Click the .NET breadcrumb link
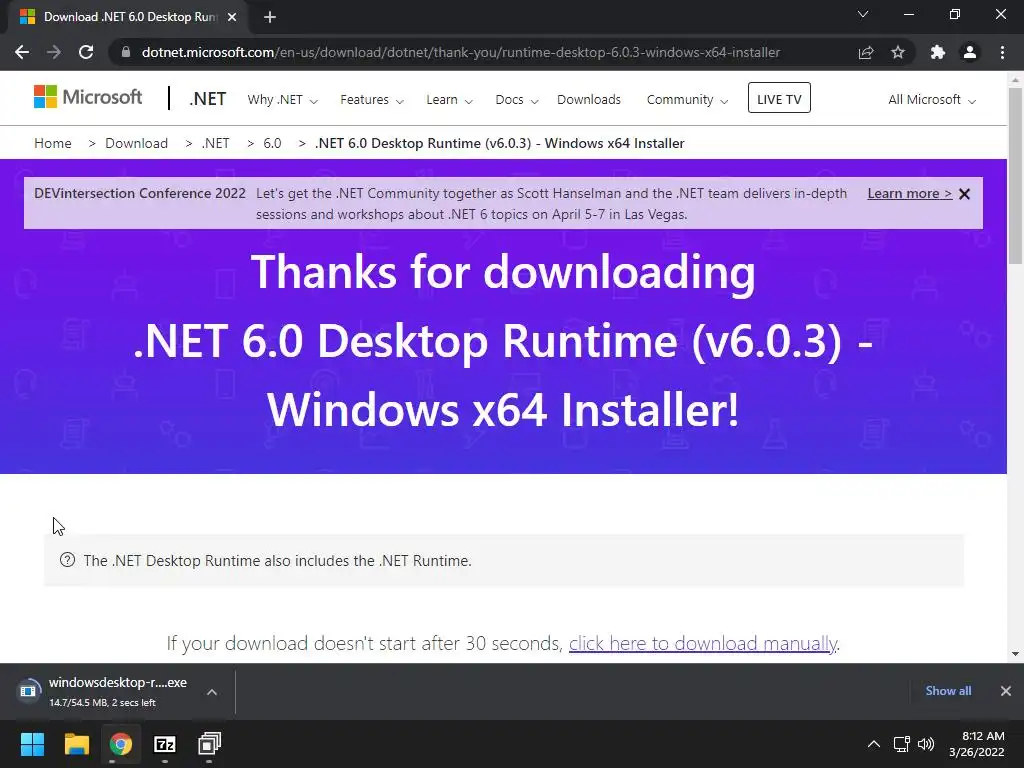Viewport: 1024px width, 768px height. (216, 143)
